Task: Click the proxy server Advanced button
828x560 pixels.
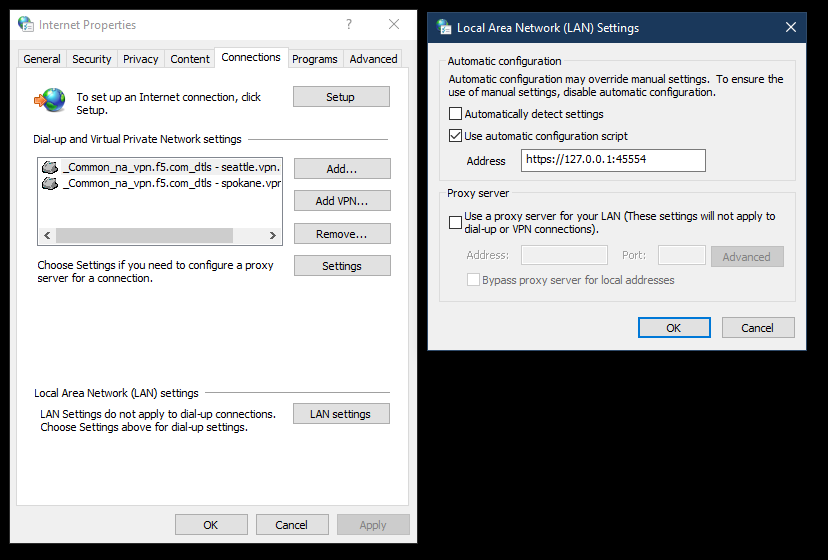Action: click(x=747, y=256)
